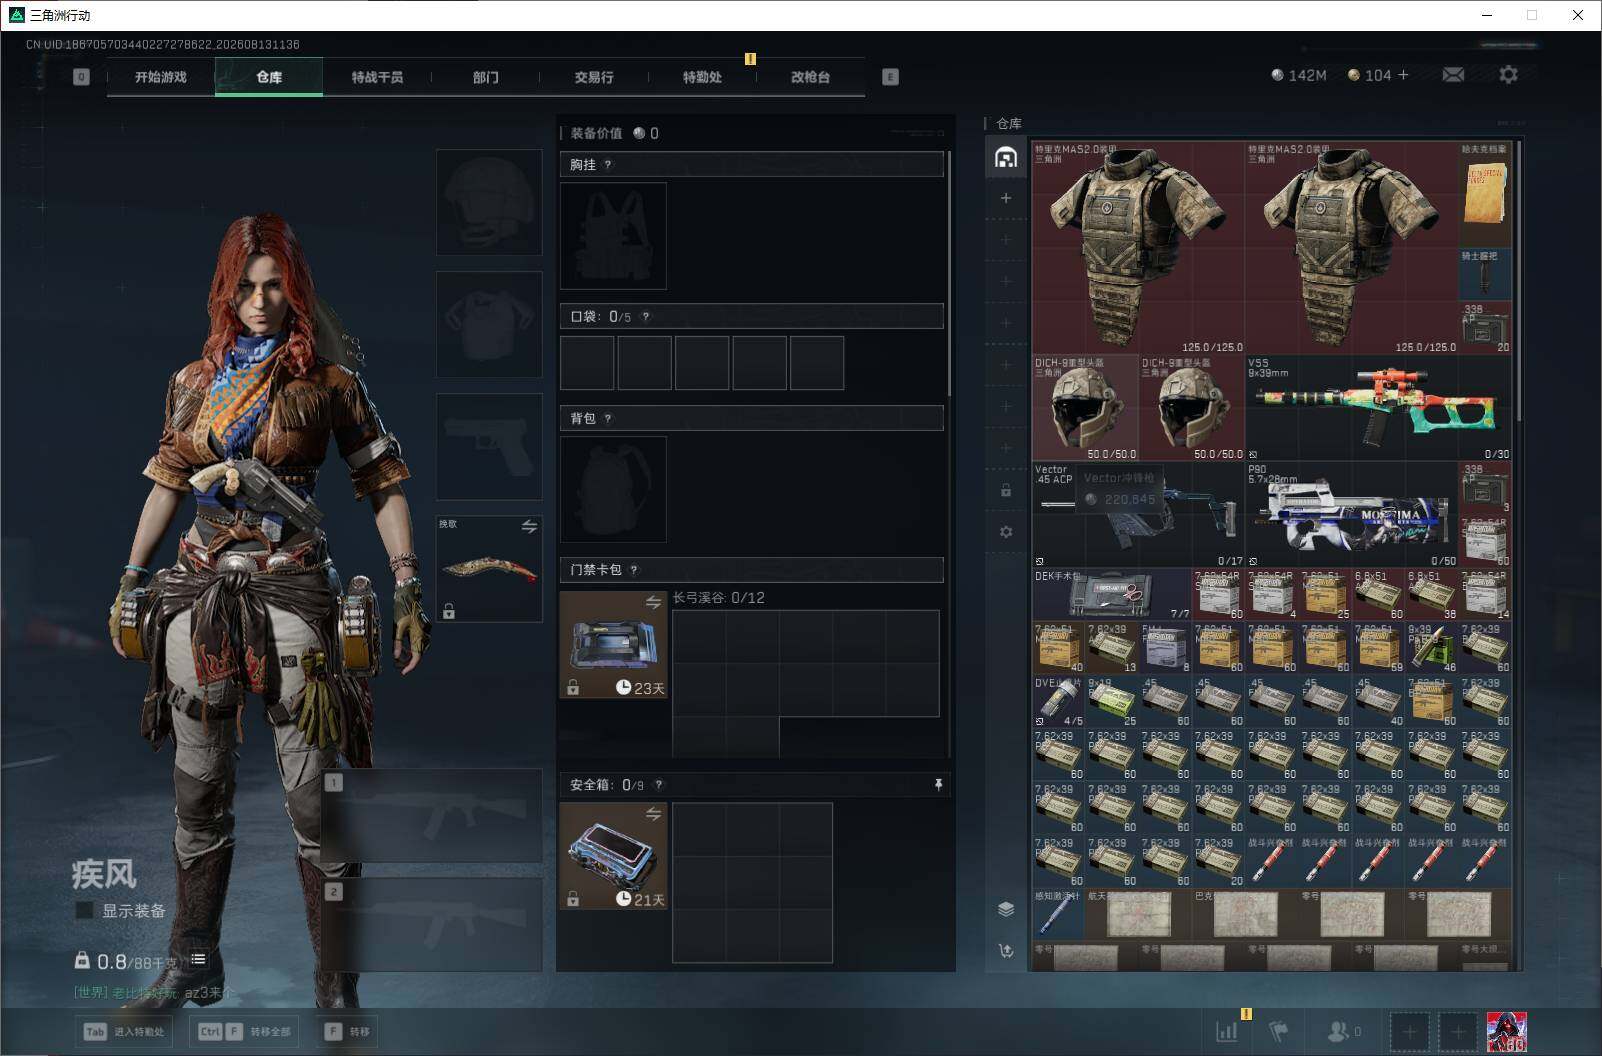
Task: Select the 仓库 tab
Action: click(269, 77)
